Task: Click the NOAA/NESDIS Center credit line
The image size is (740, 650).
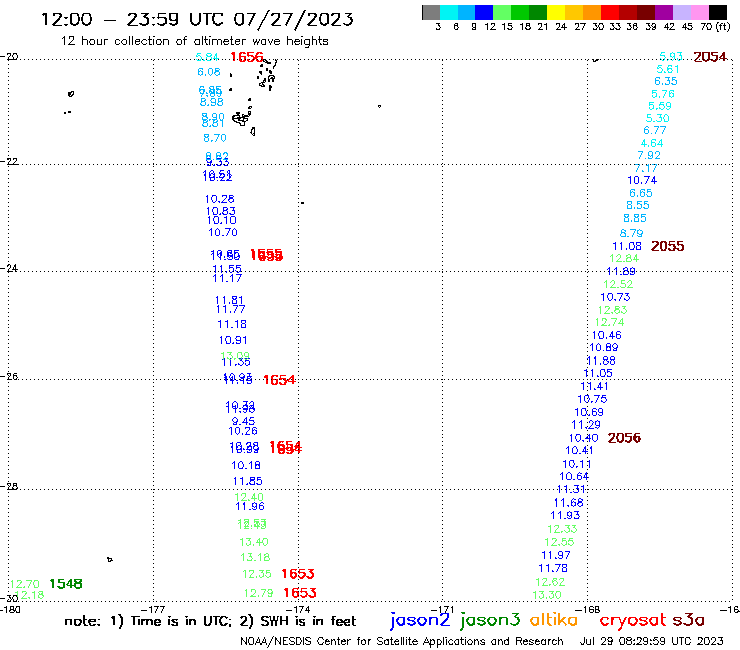Action: pyautogui.click(x=402, y=641)
